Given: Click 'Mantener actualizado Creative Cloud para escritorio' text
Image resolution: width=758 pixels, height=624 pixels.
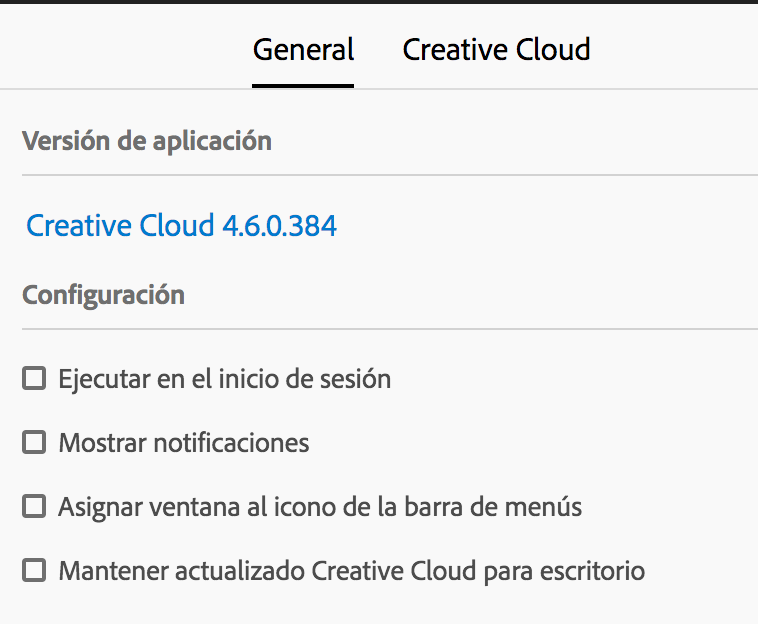Looking at the screenshot, I should 352,571.
